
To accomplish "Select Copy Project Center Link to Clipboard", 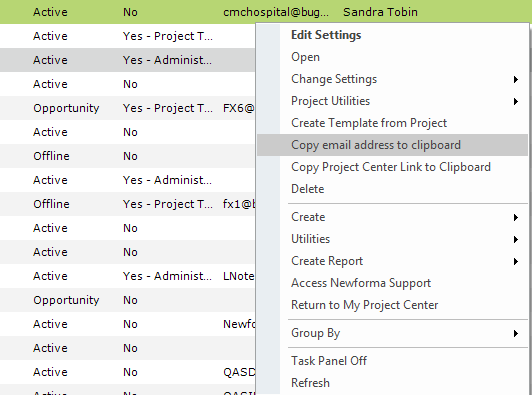I will [391, 167].
